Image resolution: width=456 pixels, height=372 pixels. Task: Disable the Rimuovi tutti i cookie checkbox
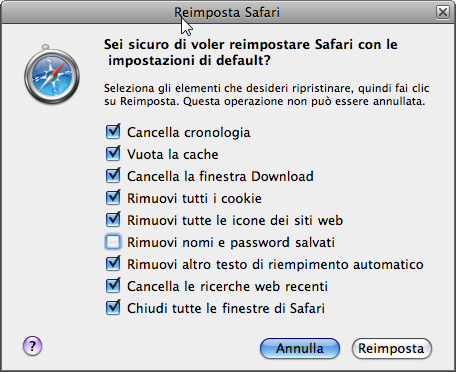click(113, 198)
